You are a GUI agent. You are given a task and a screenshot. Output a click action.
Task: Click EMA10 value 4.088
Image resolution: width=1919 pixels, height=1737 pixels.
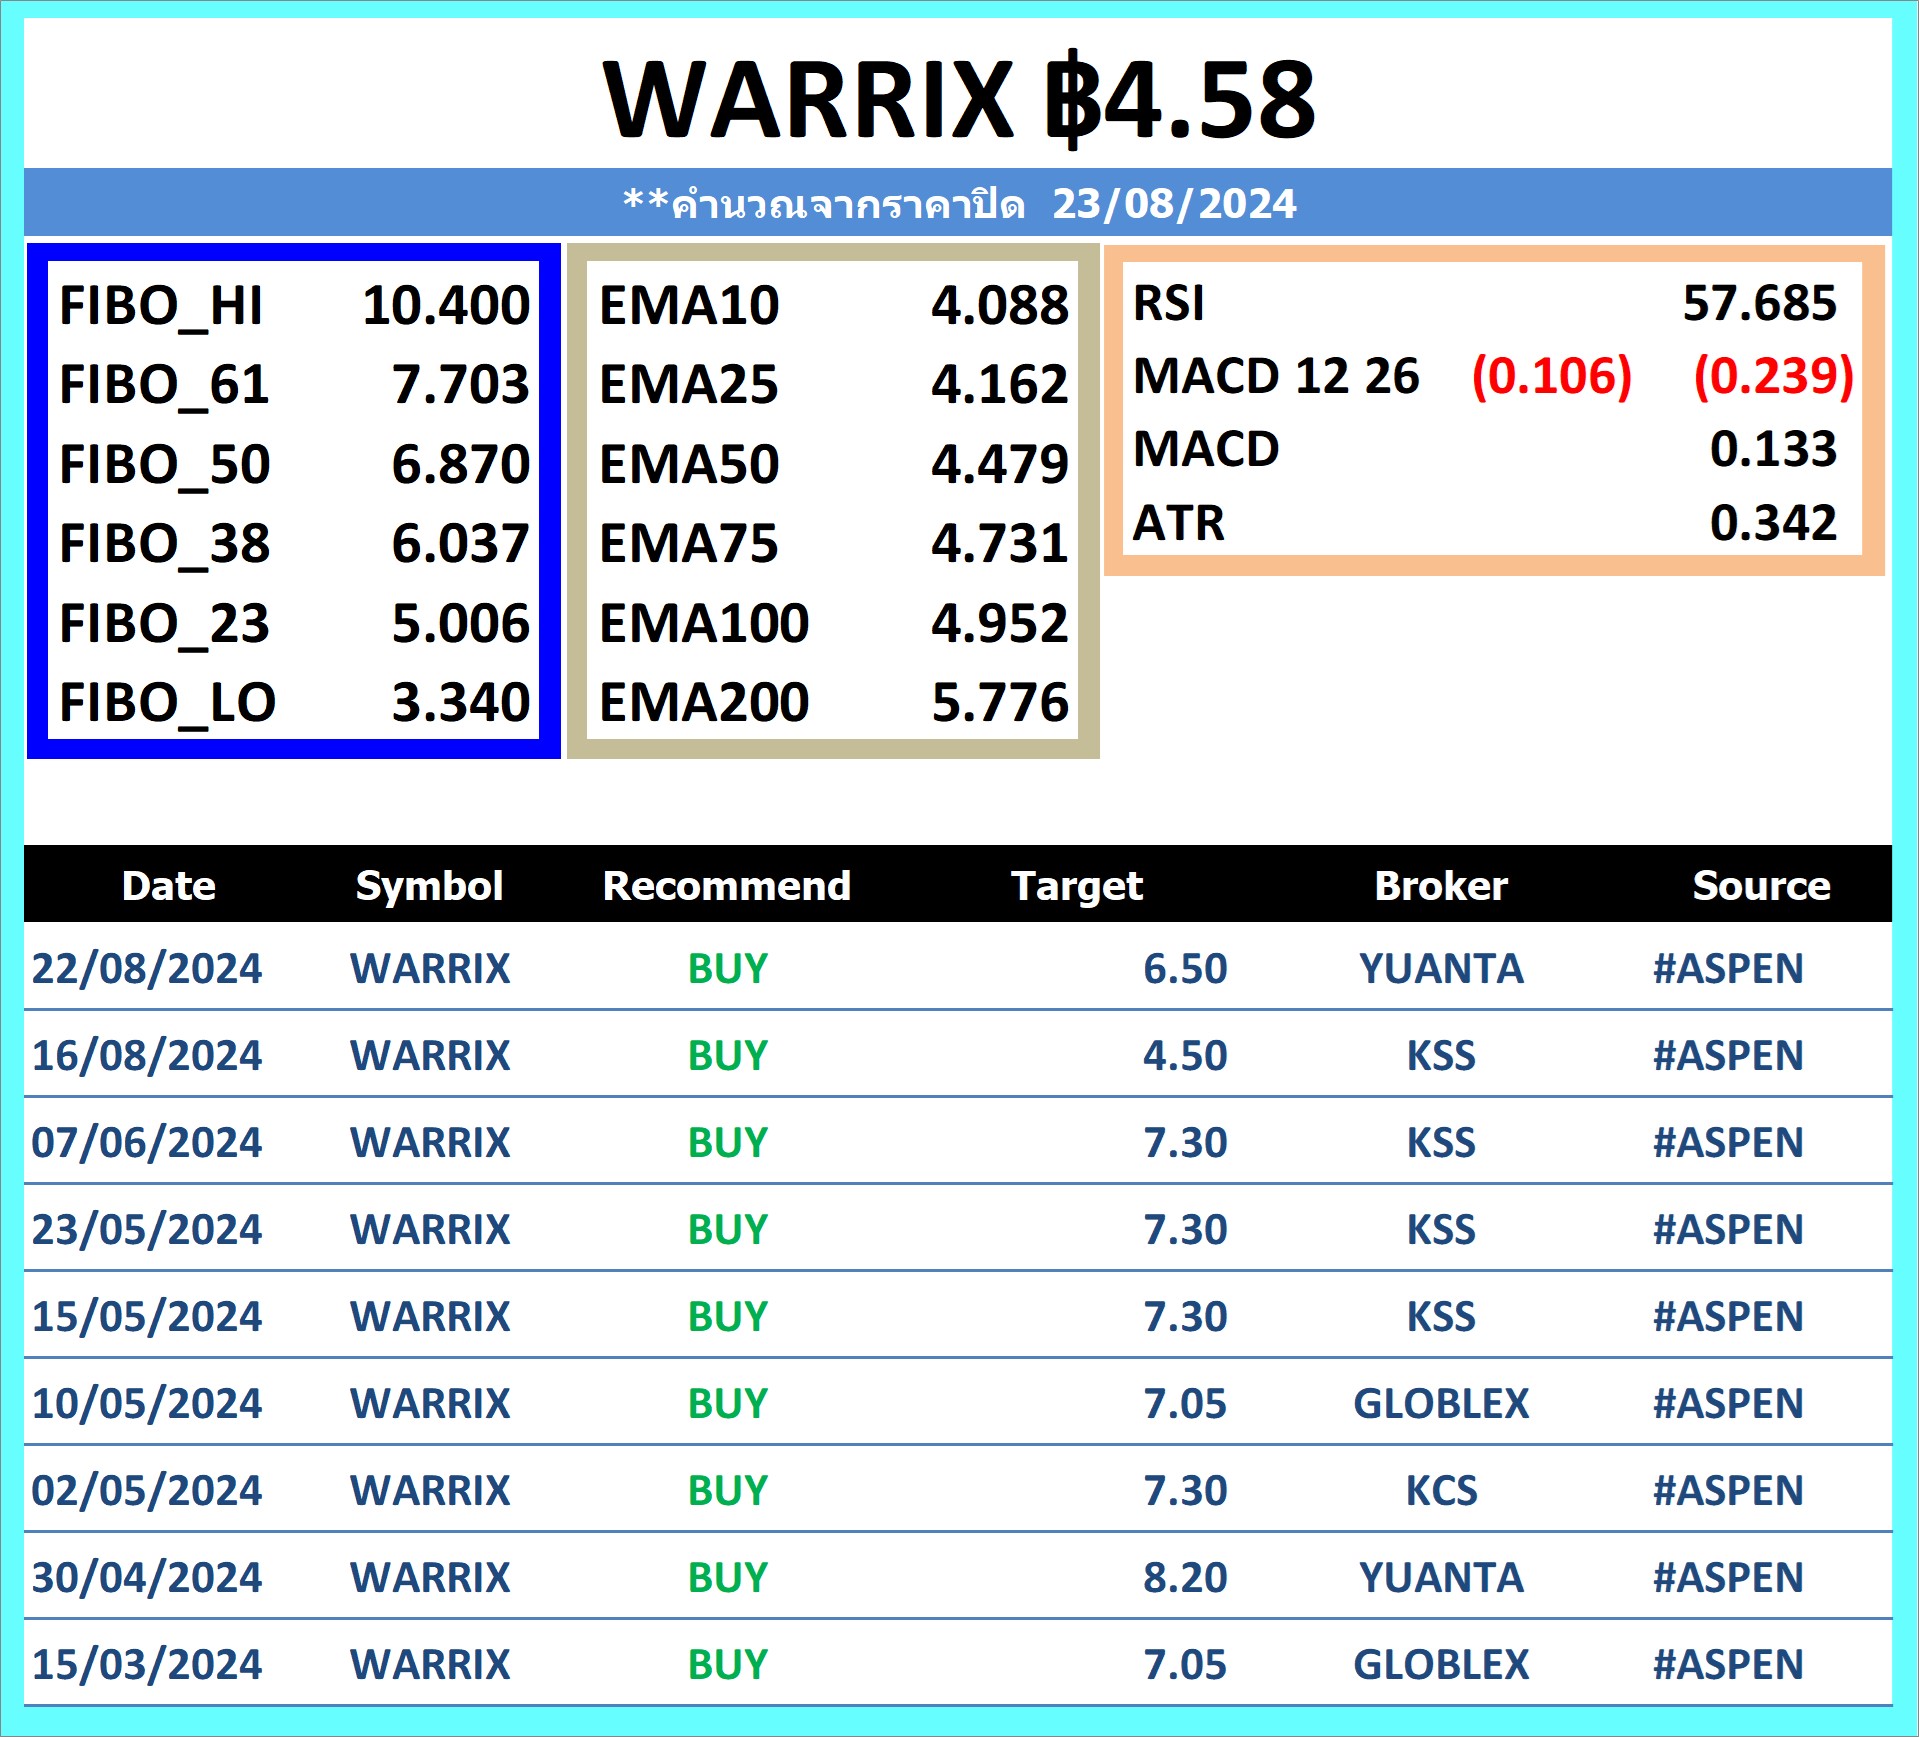pos(1000,305)
